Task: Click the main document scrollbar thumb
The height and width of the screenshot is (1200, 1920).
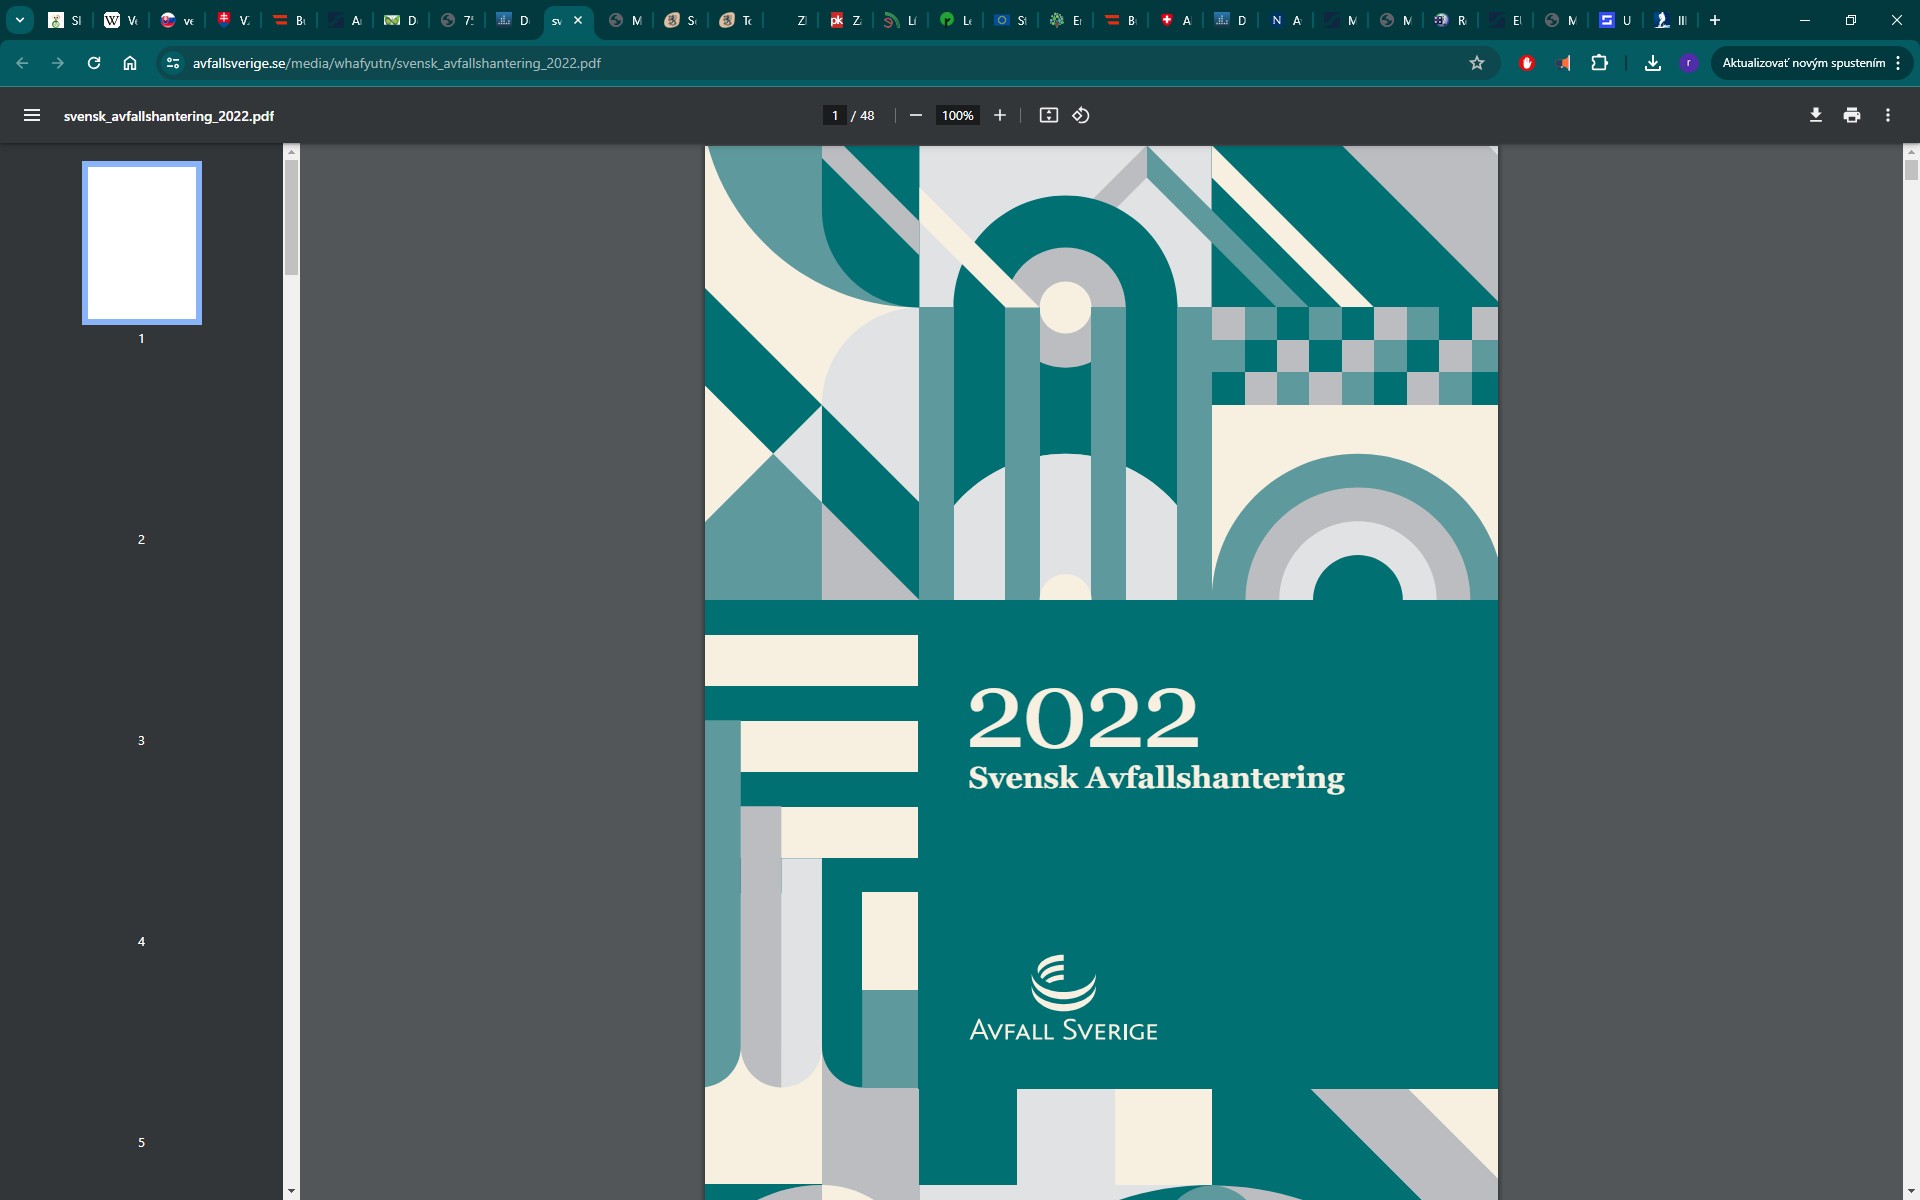Action: coord(1911,170)
